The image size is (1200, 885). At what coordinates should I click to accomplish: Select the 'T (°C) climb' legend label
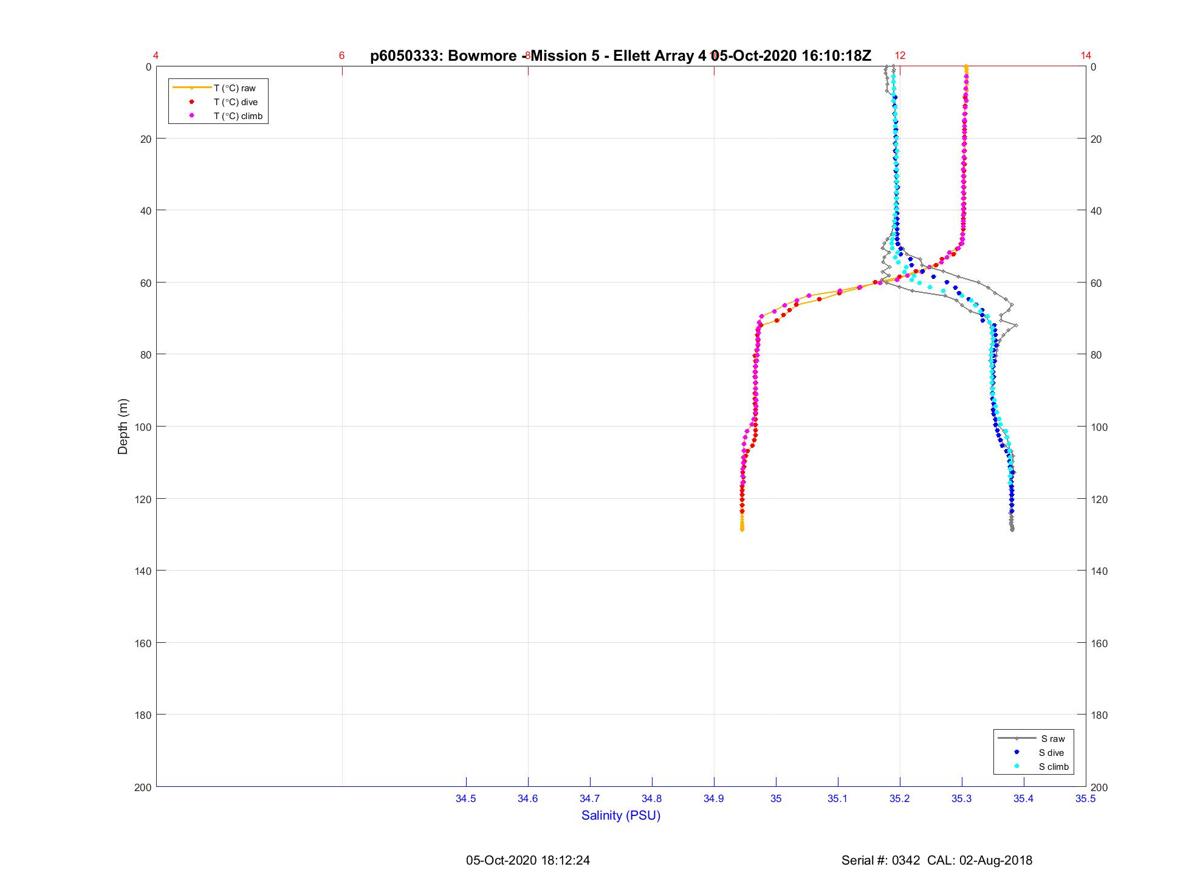(x=240, y=116)
